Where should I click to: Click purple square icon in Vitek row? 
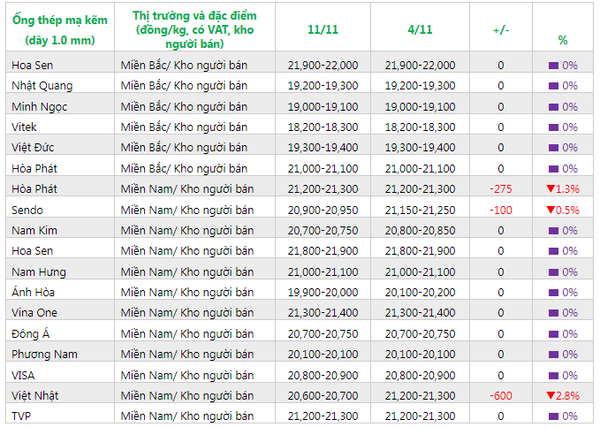pyautogui.click(x=553, y=127)
